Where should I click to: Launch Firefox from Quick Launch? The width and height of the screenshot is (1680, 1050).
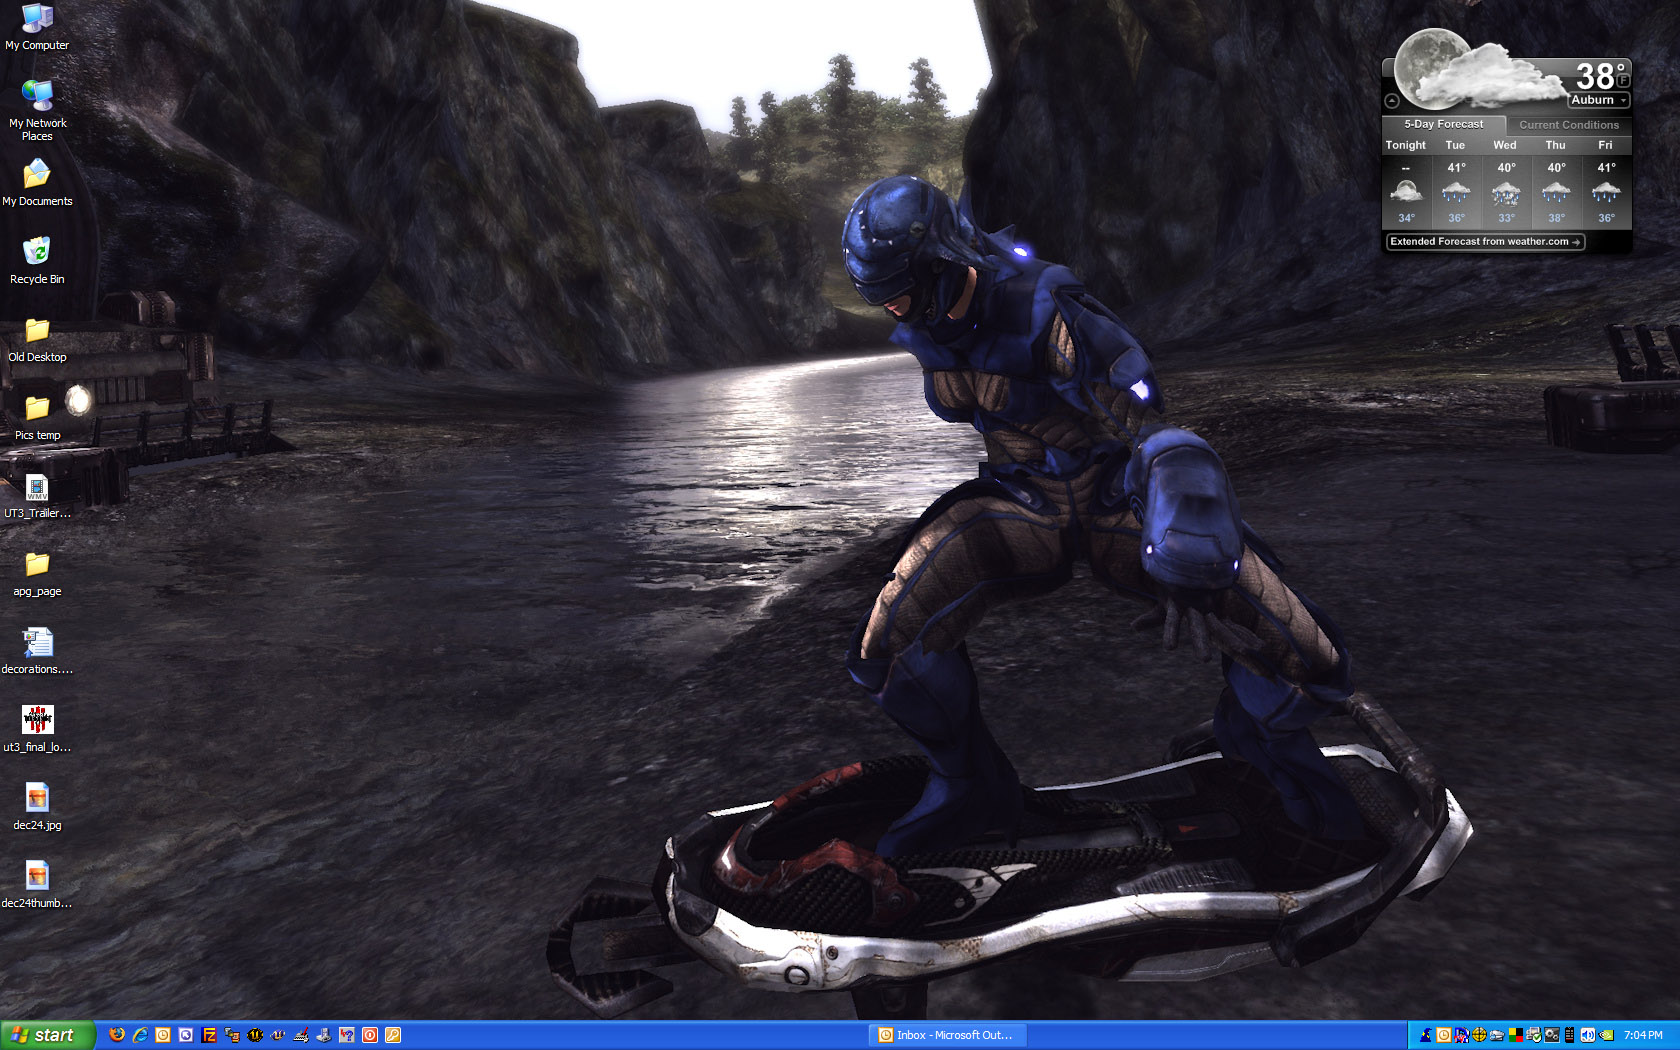pyautogui.click(x=117, y=1035)
